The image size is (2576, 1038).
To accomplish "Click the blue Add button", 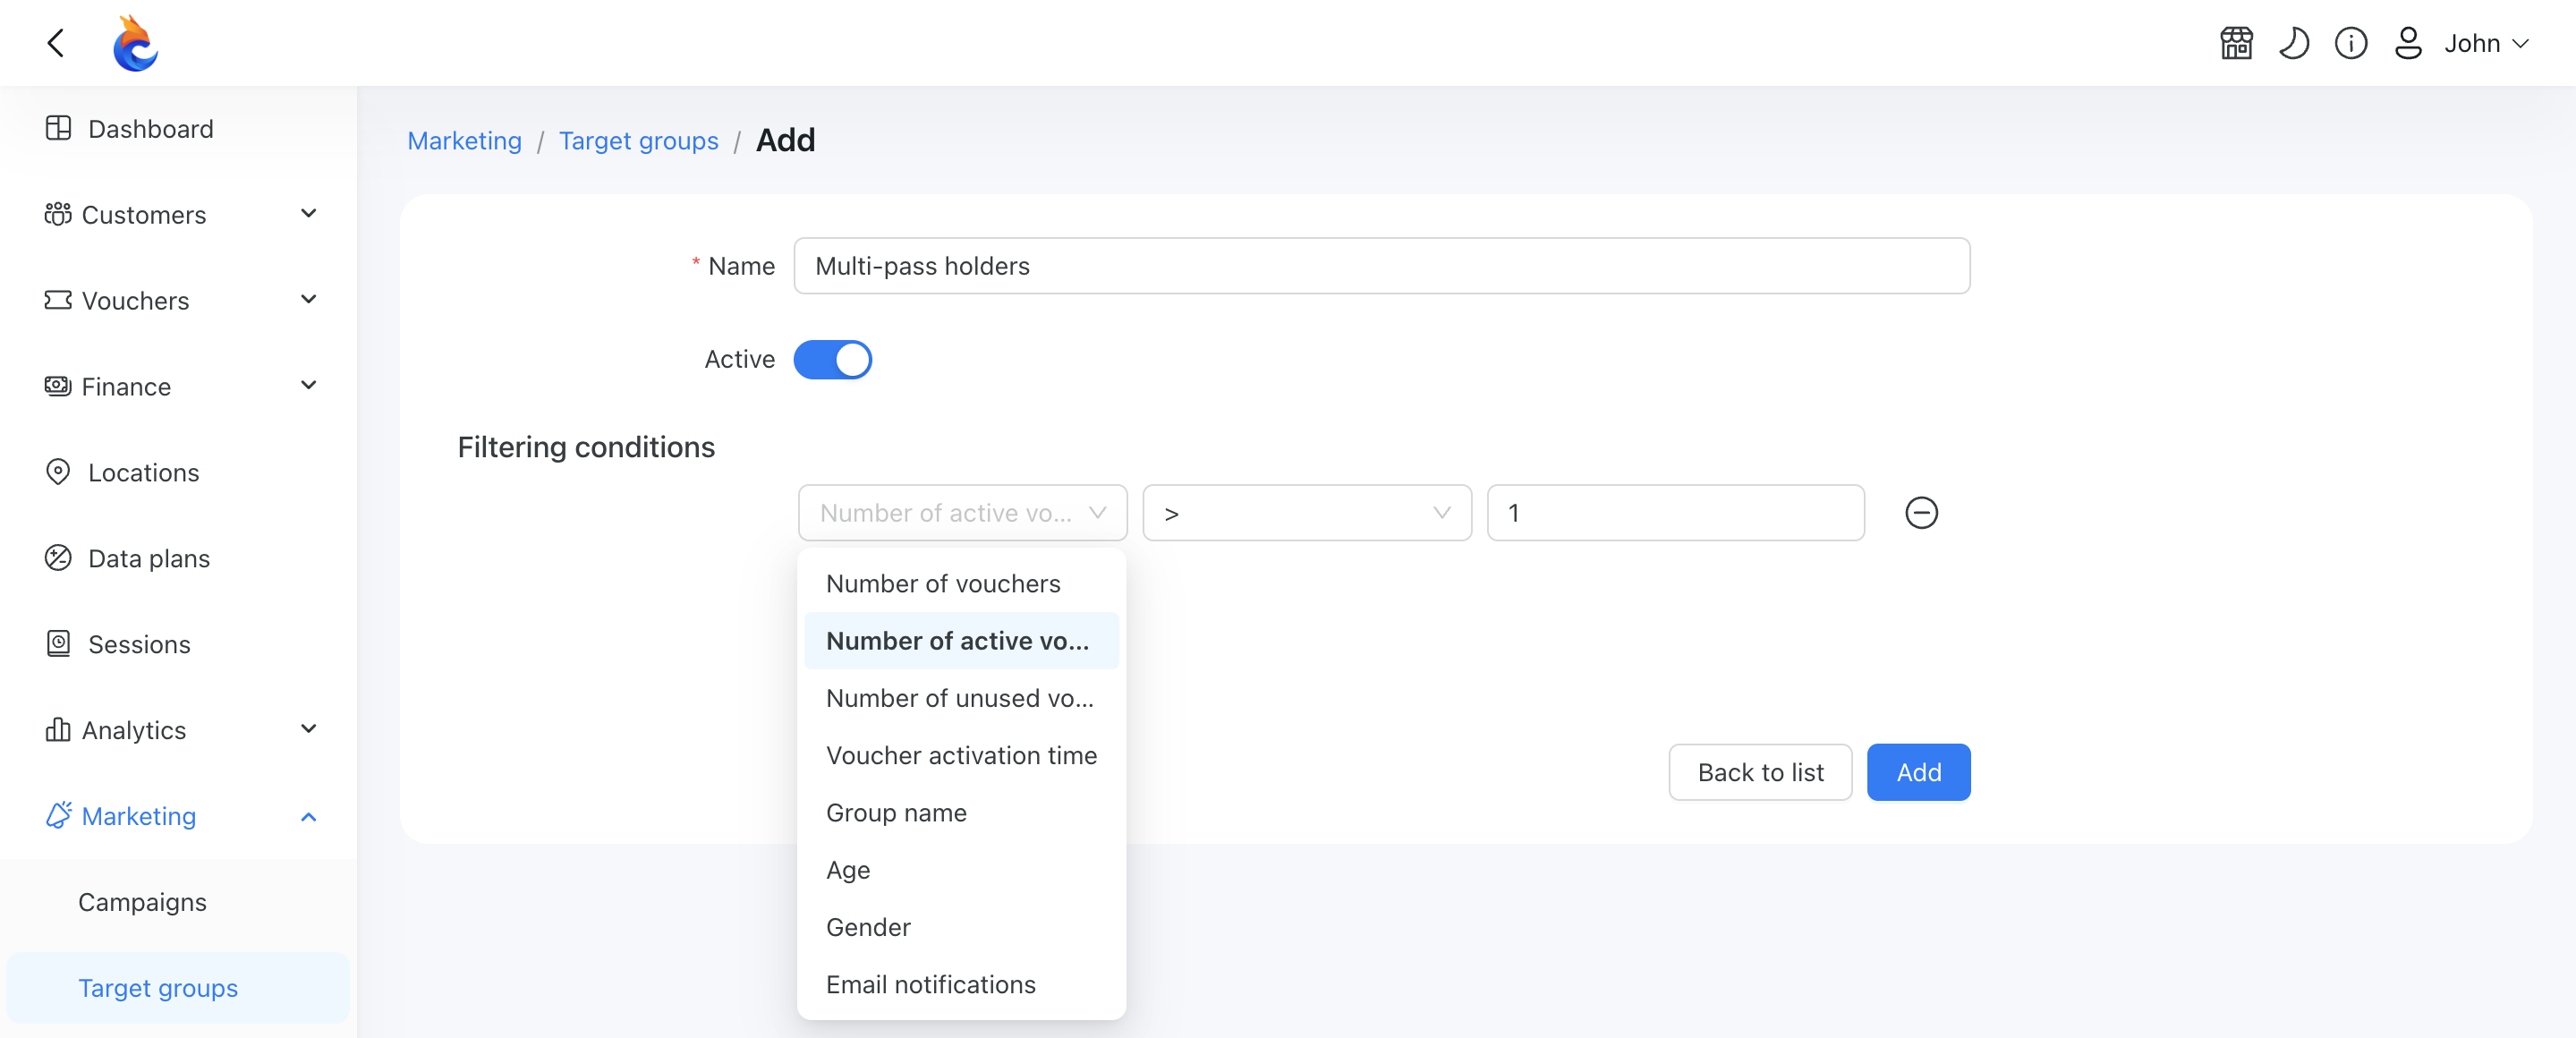I will [x=1918, y=772].
